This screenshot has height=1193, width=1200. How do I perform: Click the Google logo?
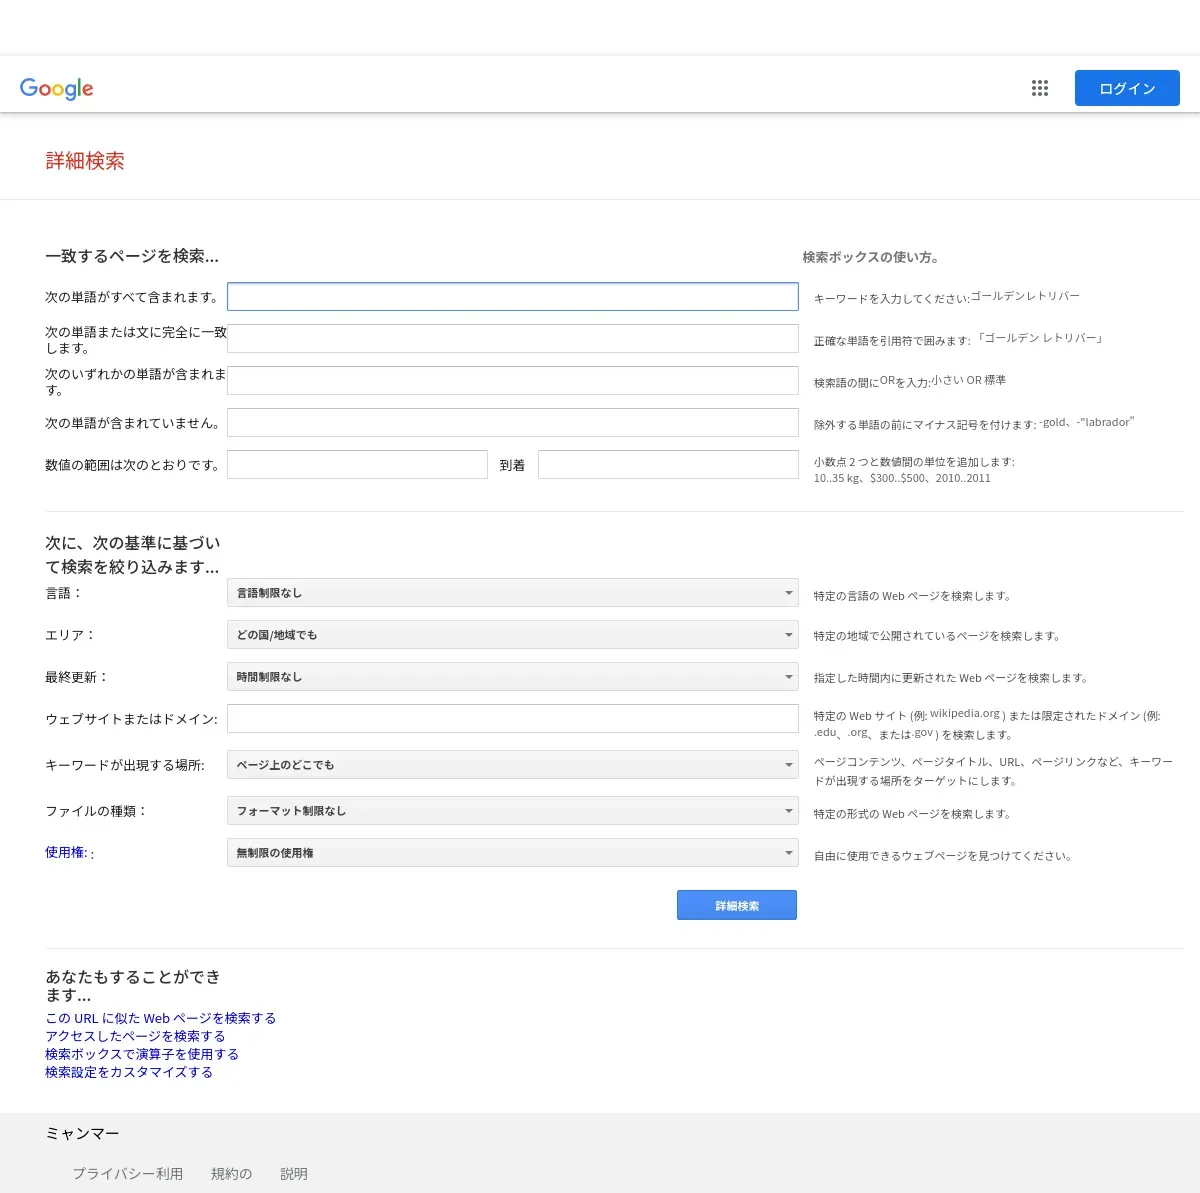pyautogui.click(x=57, y=89)
